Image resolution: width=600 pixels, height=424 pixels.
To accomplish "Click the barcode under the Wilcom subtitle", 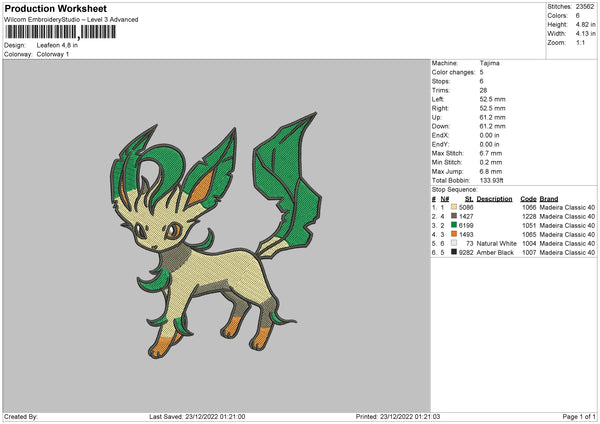I will click(60, 32).
